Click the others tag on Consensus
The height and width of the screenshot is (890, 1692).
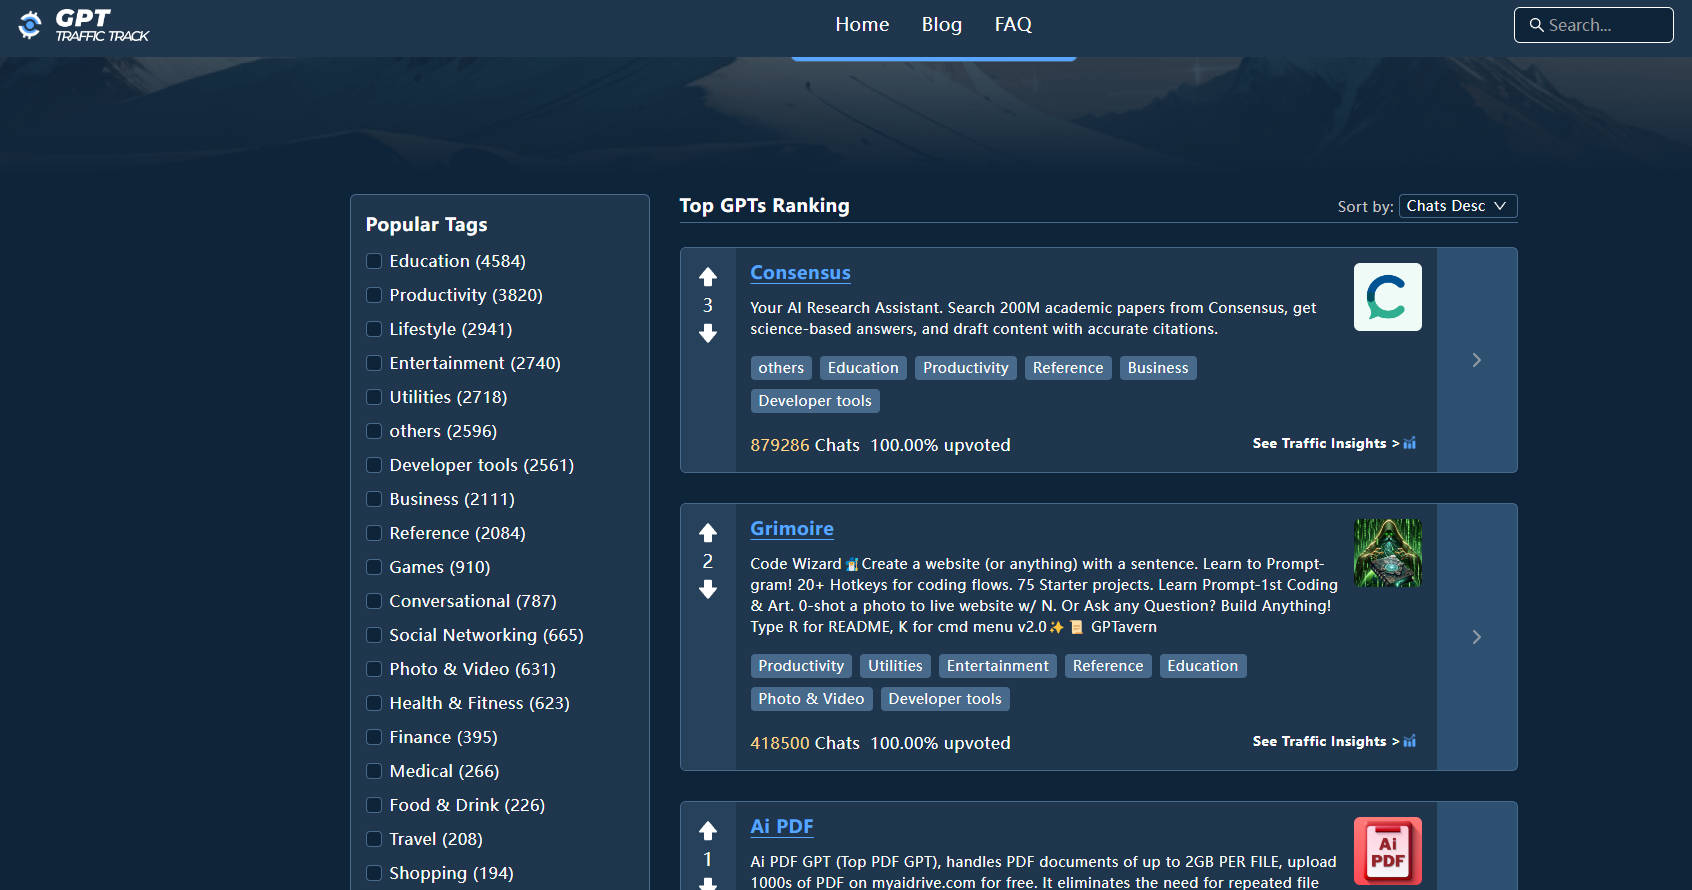pos(781,368)
